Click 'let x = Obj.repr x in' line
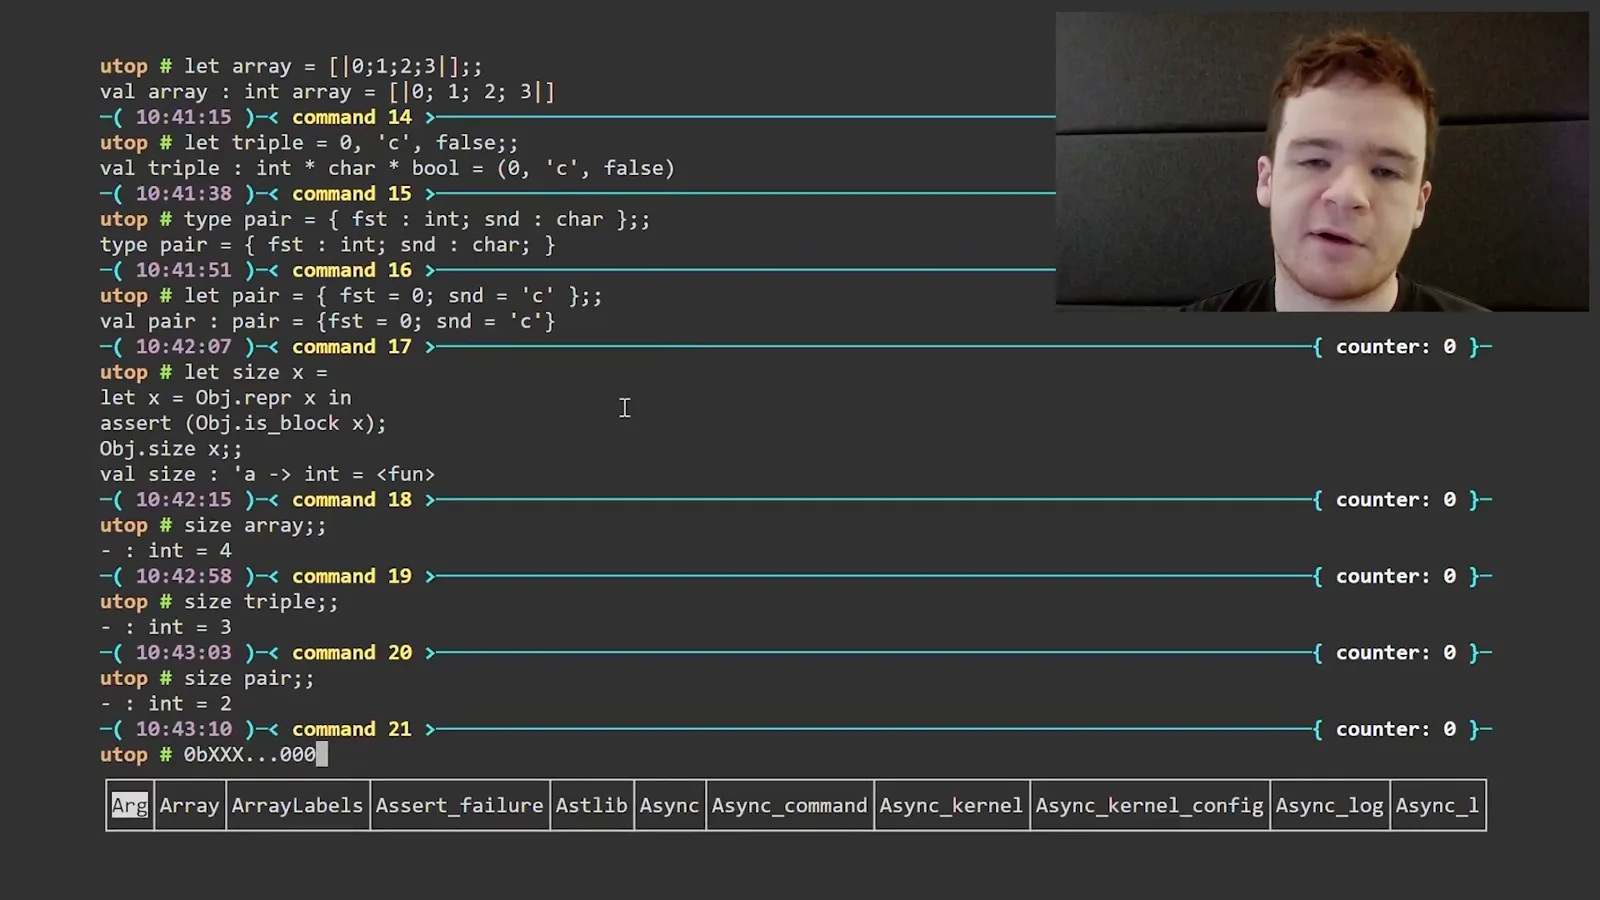This screenshot has height=900, width=1600. (x=225, y=397)
